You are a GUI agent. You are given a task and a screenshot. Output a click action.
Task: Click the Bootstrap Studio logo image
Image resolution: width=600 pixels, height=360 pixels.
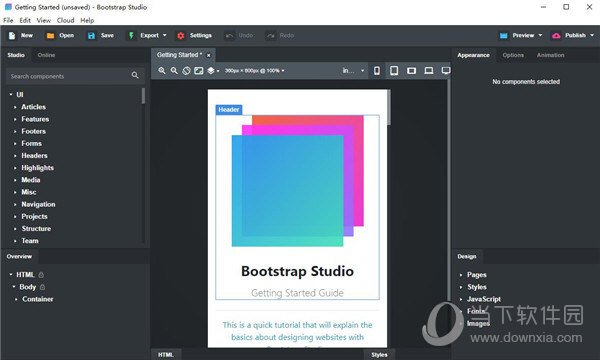pos(298,181)
